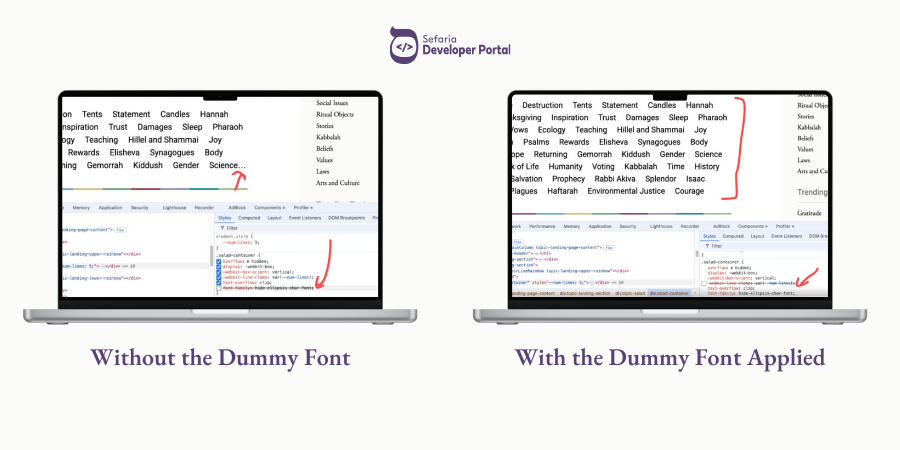Click Filter input in right laptop styles pane
Screen dimensions: 900x450
(765, 246)
